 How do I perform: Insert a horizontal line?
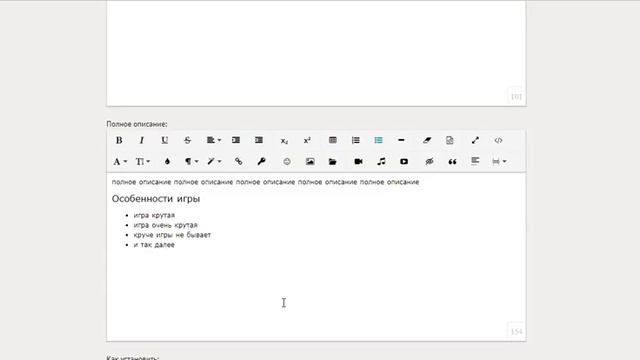(401, 140)
